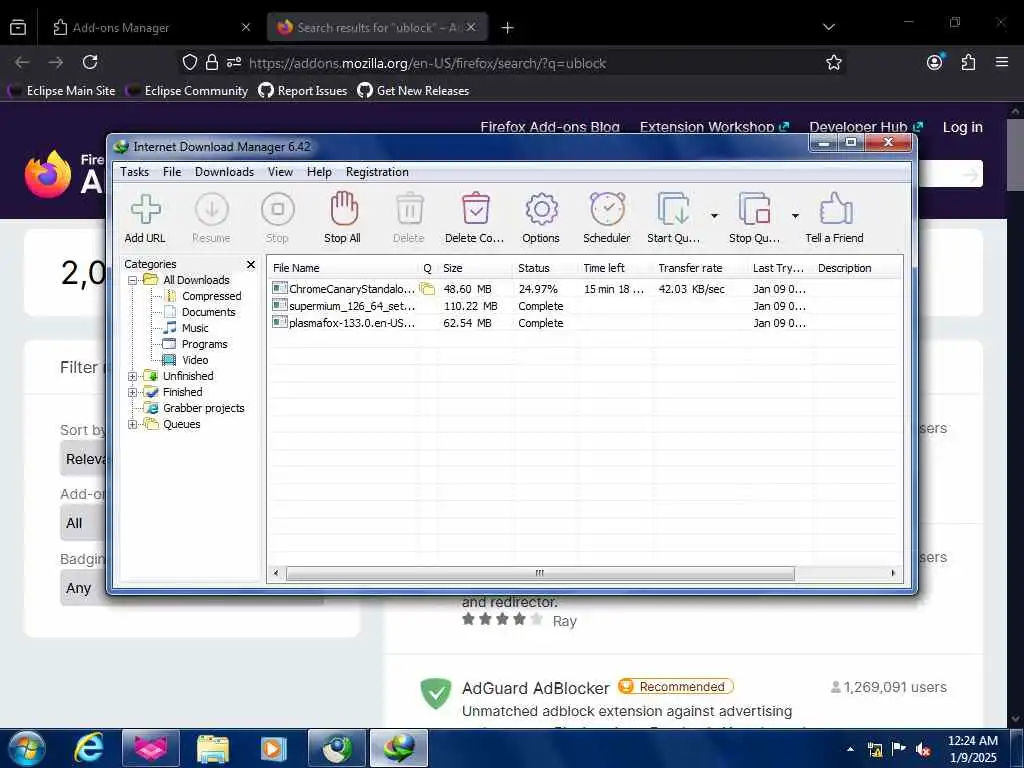Click the Resume toolbar icon
The height and width of the screenshot is (768, 1024).
[x=211, y=218]
